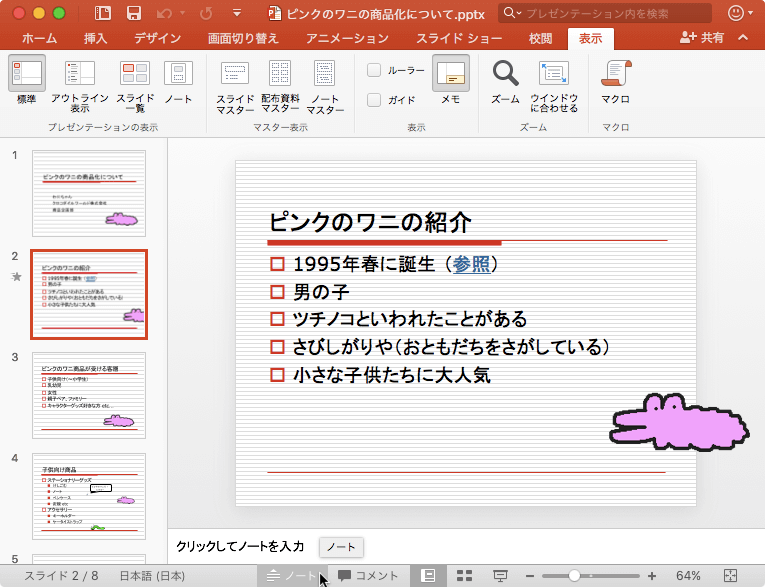
Task: Follow the 参照 hyperlink in the slide
Action: [471, 264]
